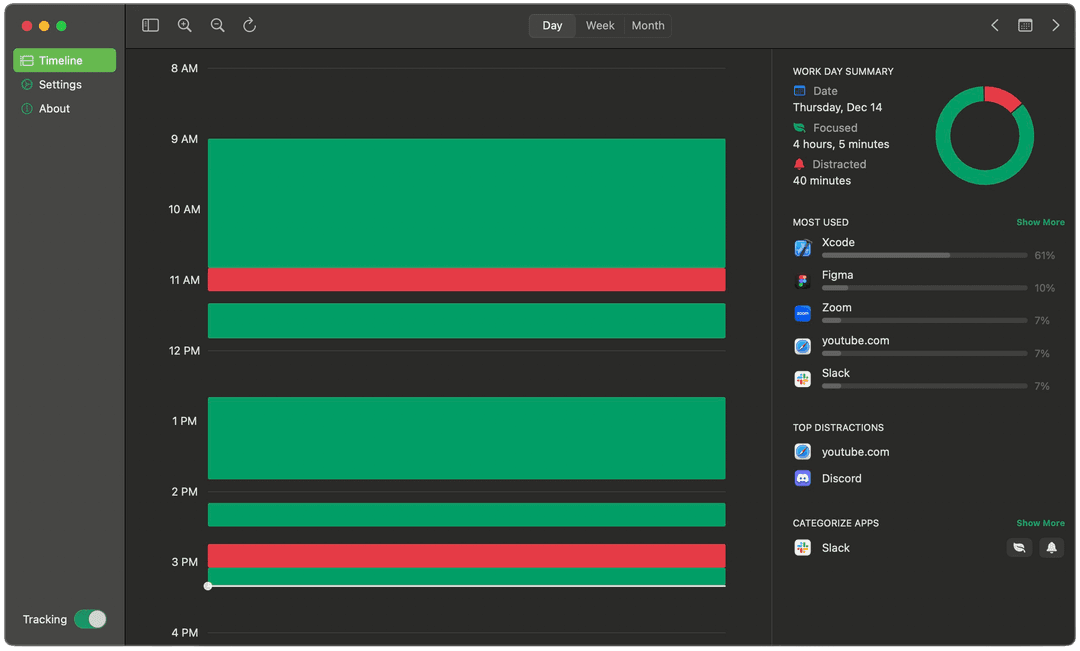The height and width of the screenshot is (651, 1080).
Task: Switch to the Day view
Action: coord(552,25)
